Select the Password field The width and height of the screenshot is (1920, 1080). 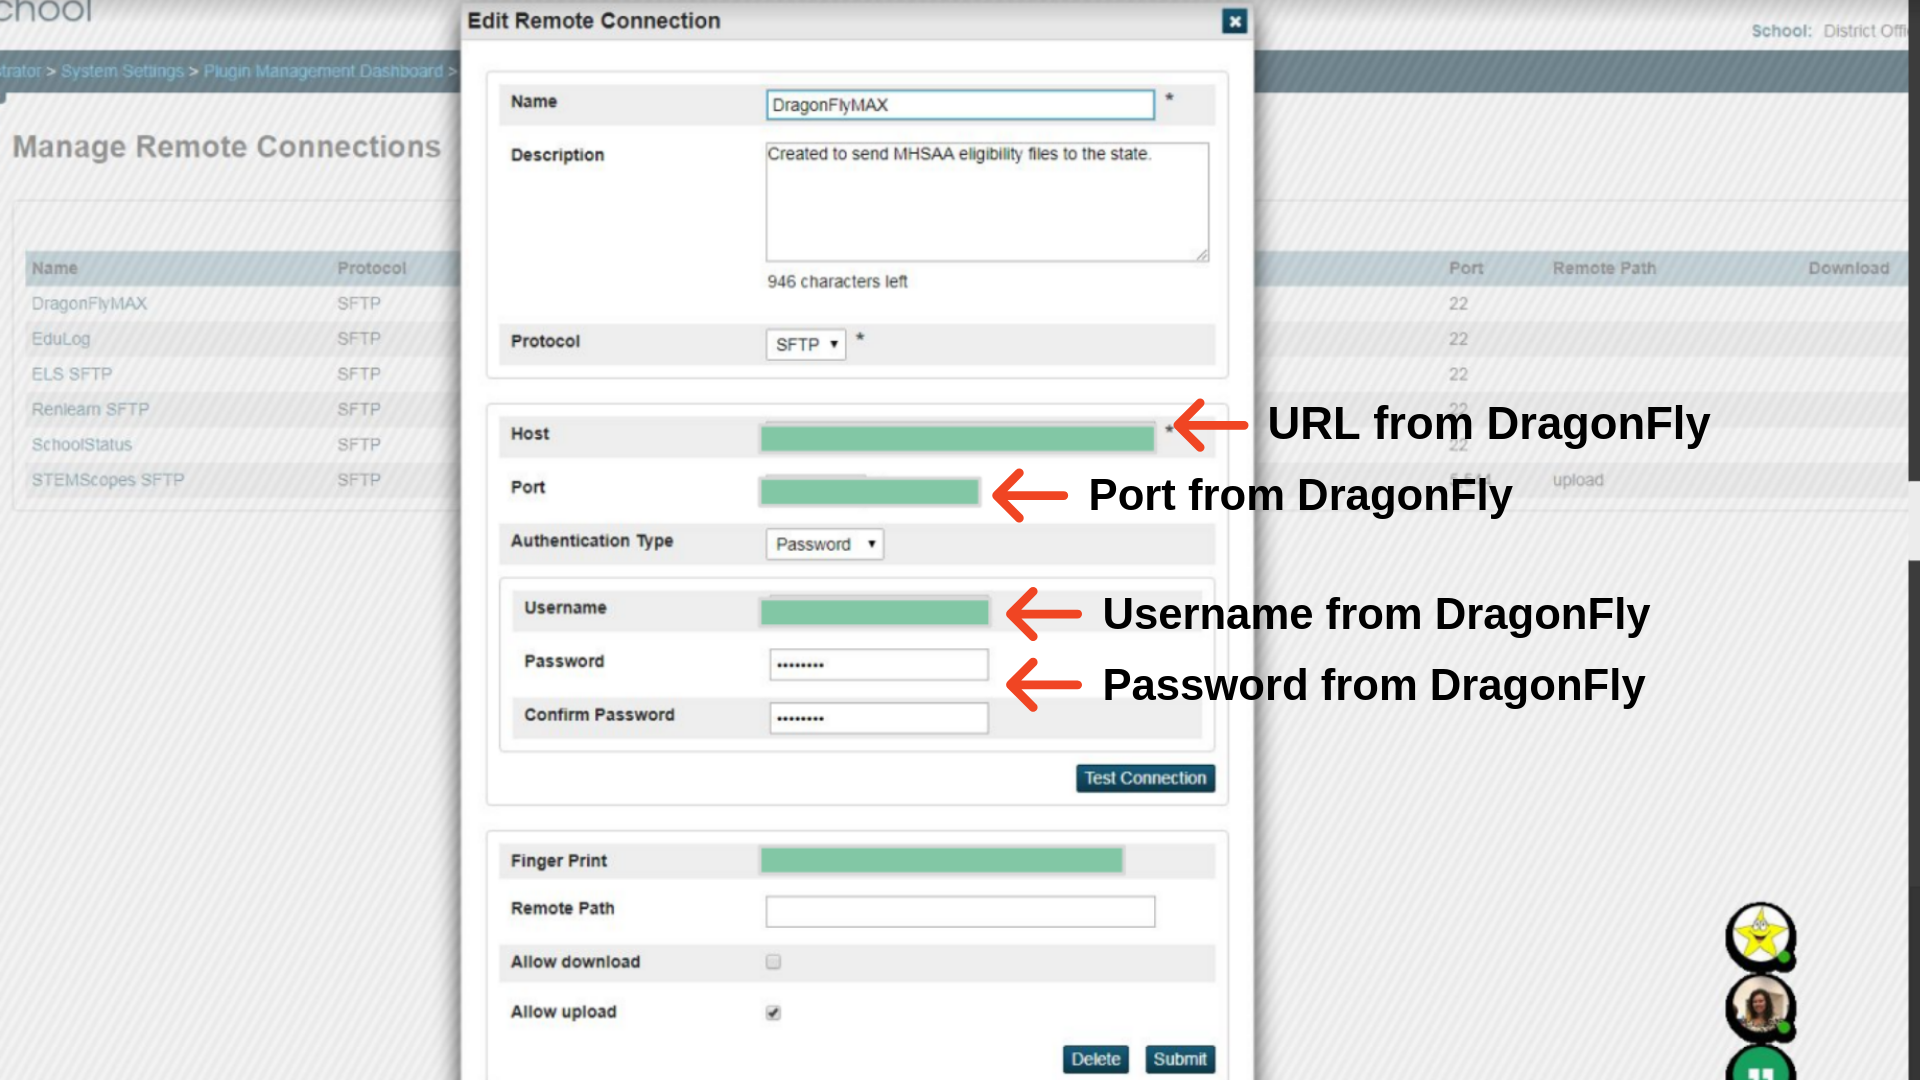[878, 665]
